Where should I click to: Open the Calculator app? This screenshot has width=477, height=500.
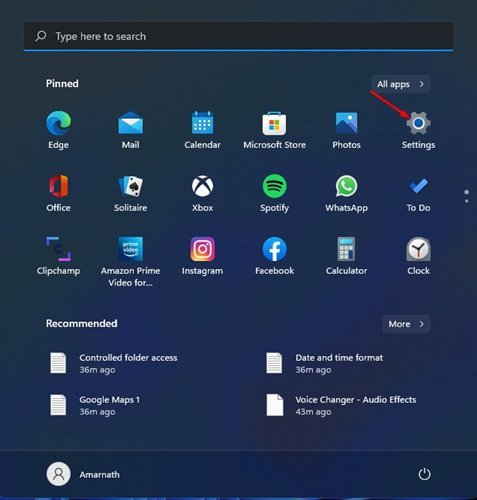pos(346,256)
